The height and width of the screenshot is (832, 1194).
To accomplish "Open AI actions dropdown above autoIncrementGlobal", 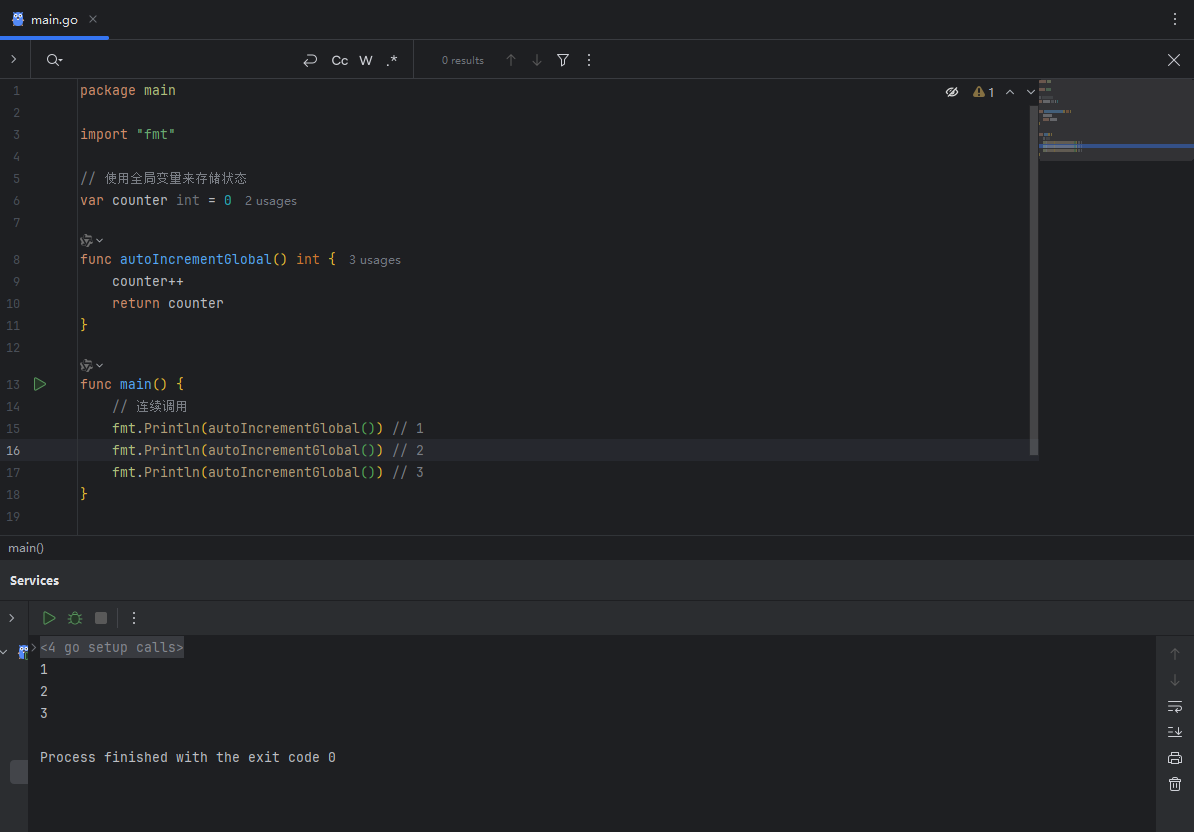I will pos(91,241).
